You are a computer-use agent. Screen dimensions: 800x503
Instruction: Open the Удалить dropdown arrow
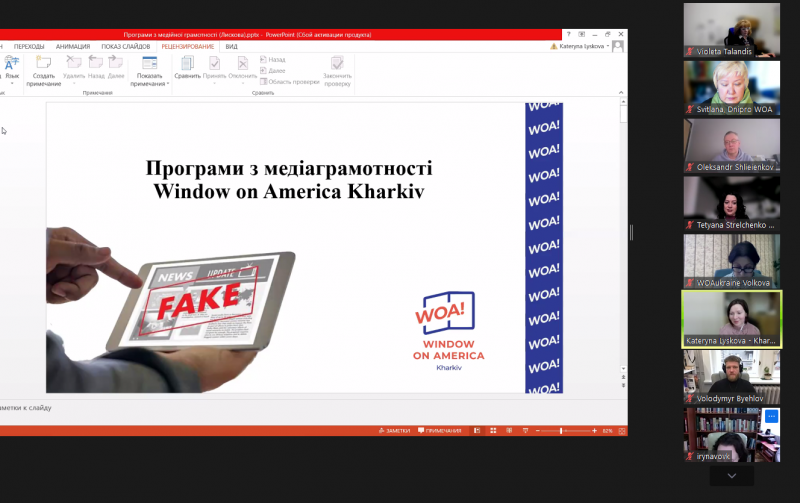(x=74, y=83)
